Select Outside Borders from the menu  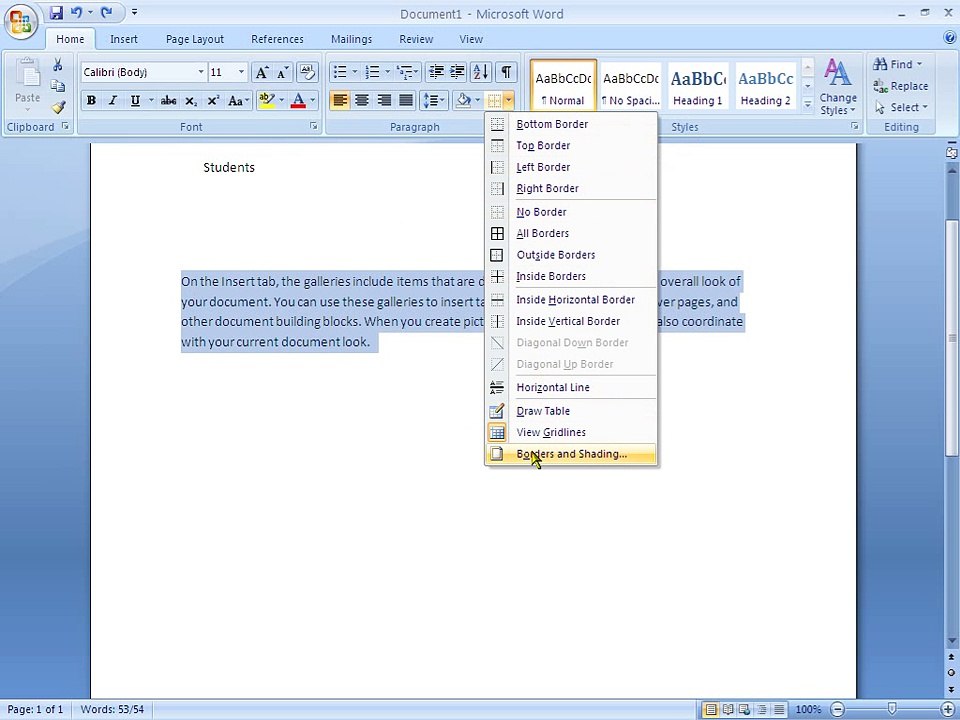pyautogui.click(x=572, y=255)
